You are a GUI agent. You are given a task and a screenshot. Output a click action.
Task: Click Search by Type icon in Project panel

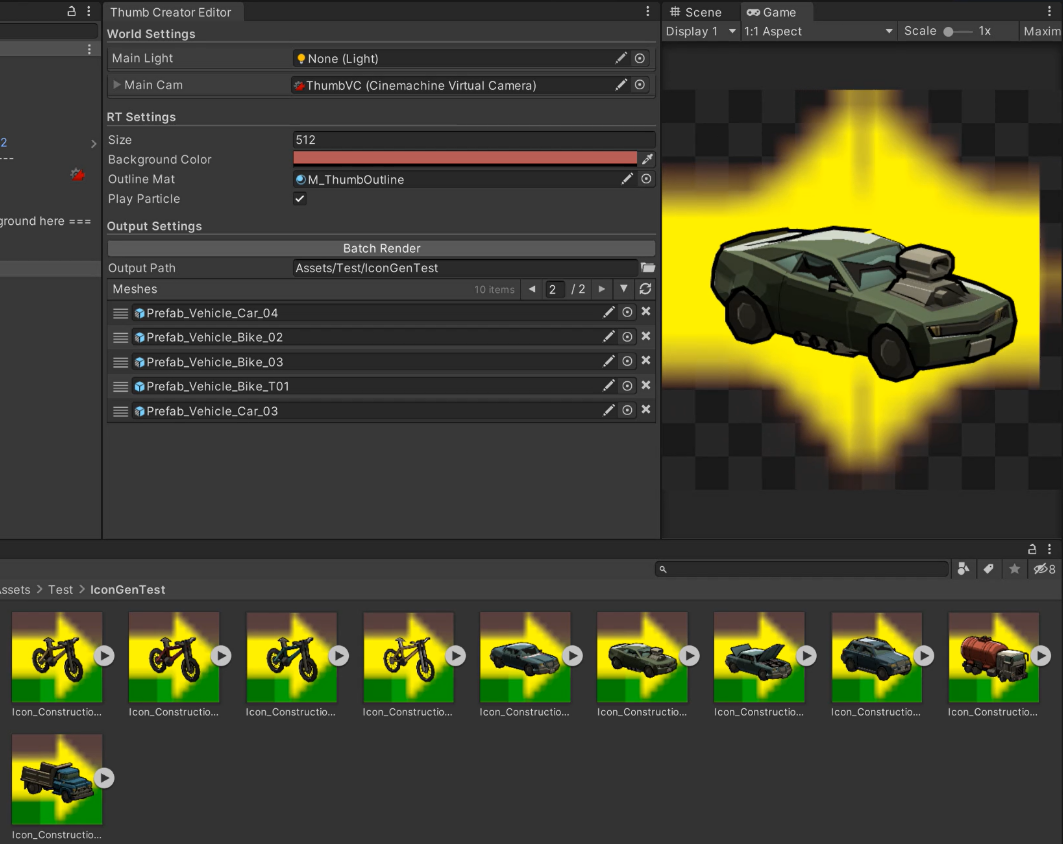click(x=962, y=569)
